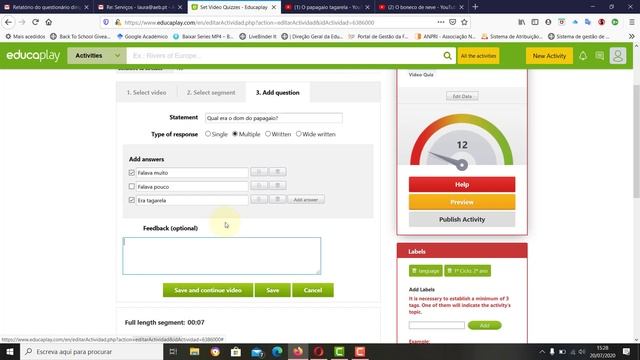Click the Statement text field

click(273, 118)
